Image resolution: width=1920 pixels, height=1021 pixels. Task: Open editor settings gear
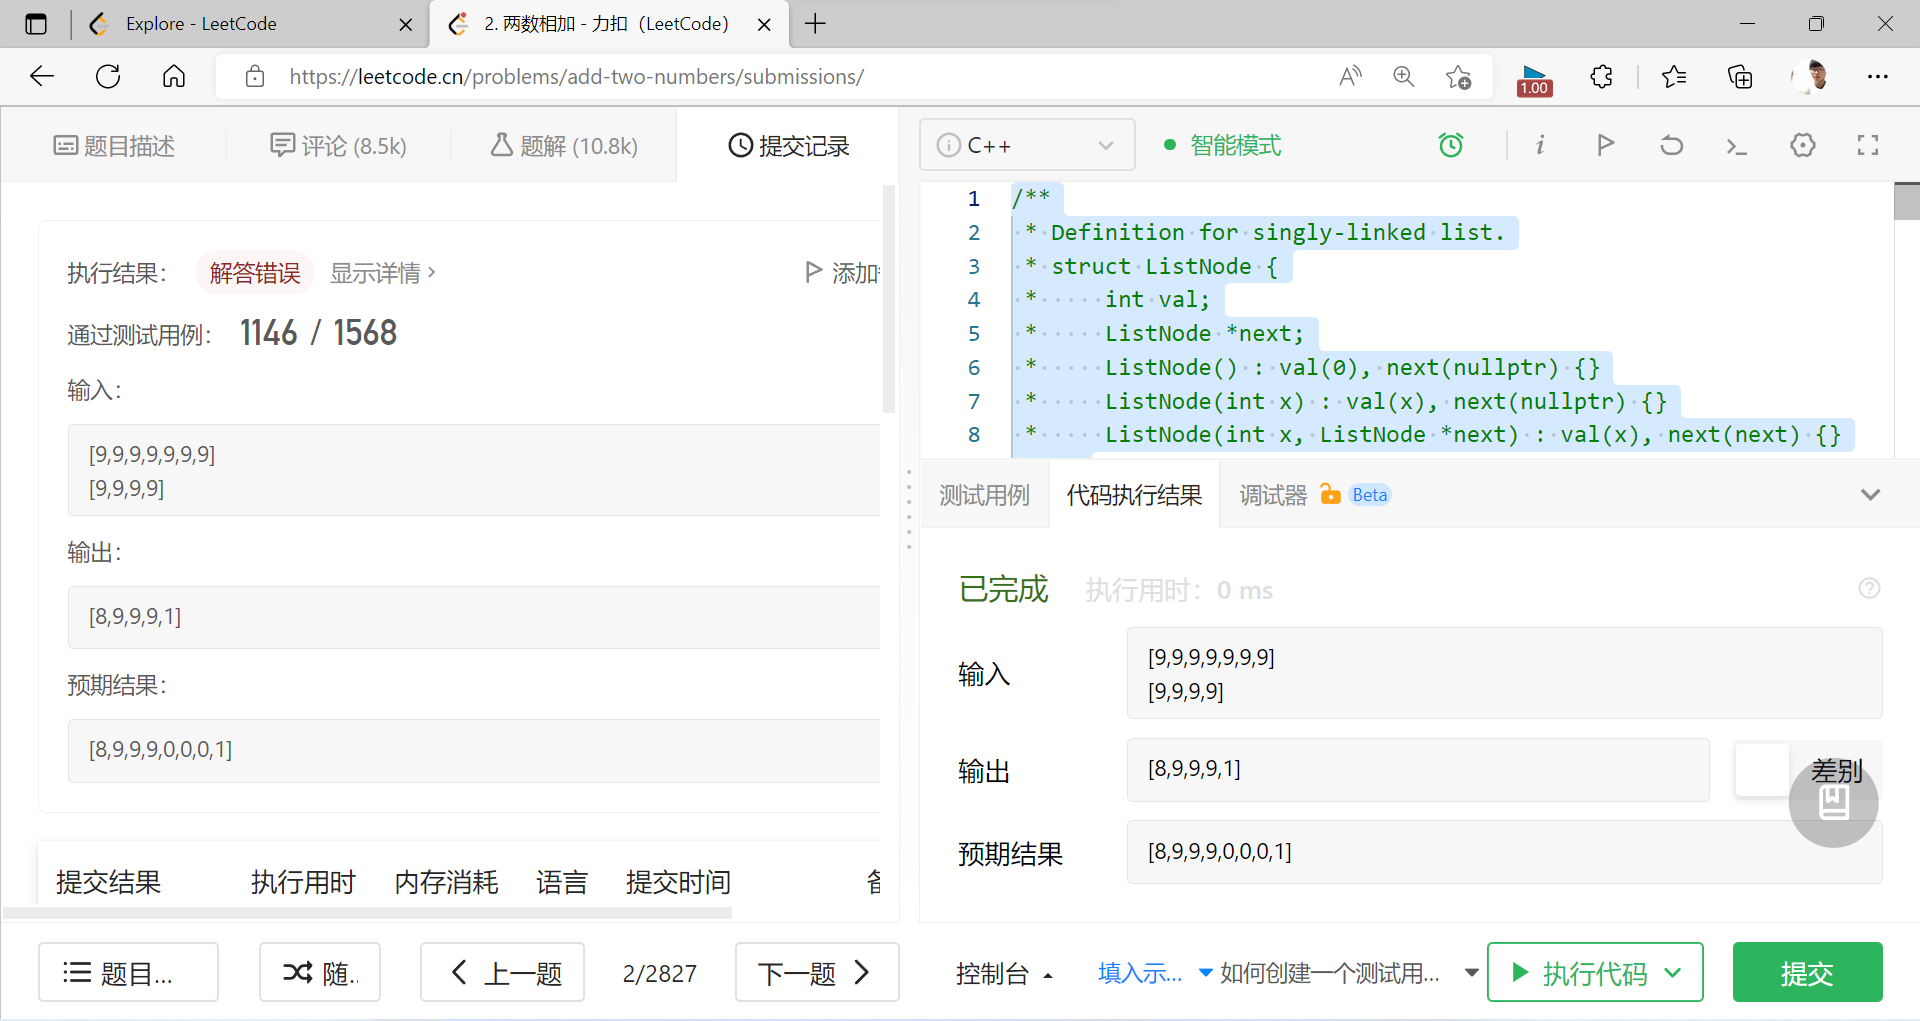pos(1803,145)
